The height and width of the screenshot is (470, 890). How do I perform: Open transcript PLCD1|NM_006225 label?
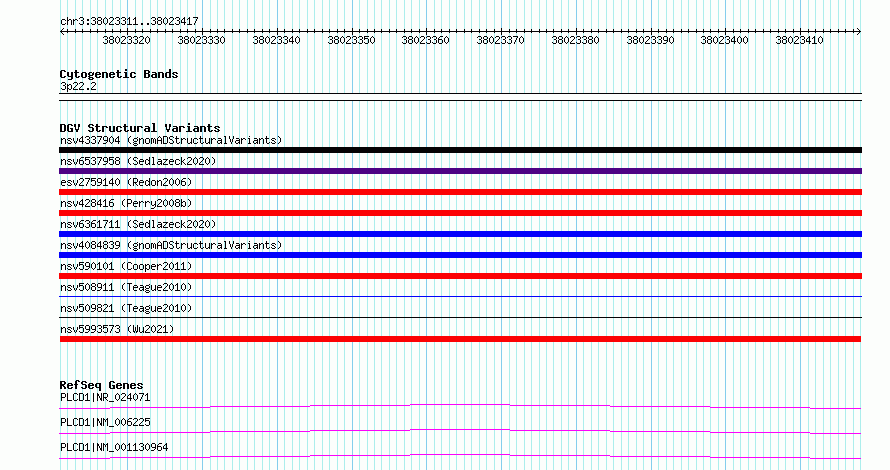point(105,422)
